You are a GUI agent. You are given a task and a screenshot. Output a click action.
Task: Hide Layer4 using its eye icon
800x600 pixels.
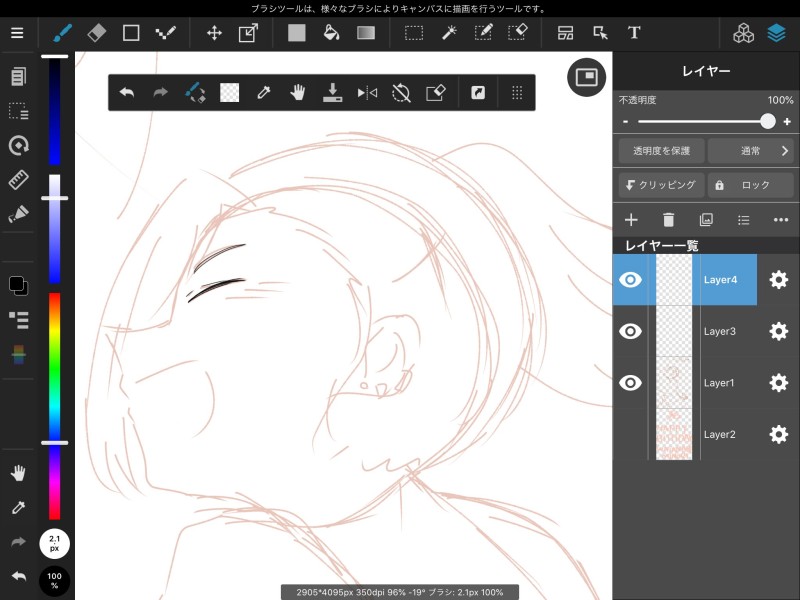point(630,280)
